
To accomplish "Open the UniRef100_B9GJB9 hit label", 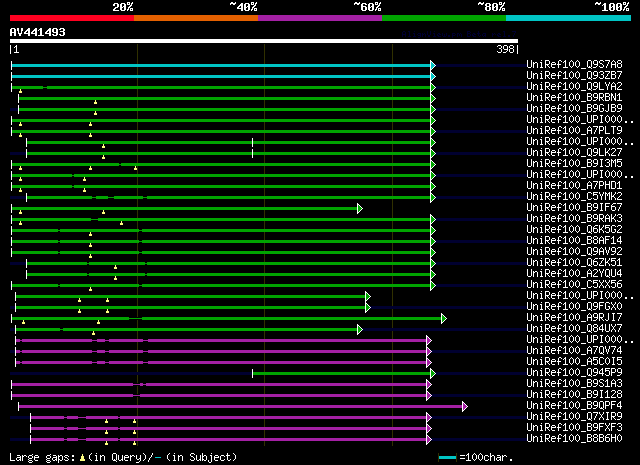I will [574, 108].
